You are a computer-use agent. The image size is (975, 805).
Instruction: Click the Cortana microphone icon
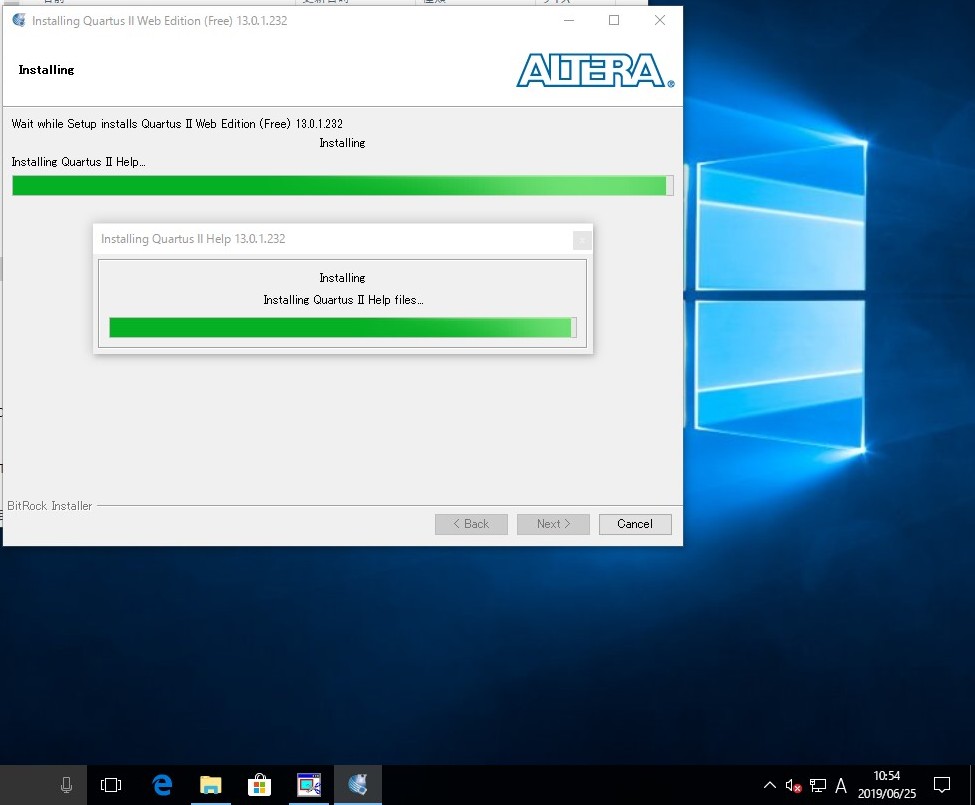pos(67,785)
